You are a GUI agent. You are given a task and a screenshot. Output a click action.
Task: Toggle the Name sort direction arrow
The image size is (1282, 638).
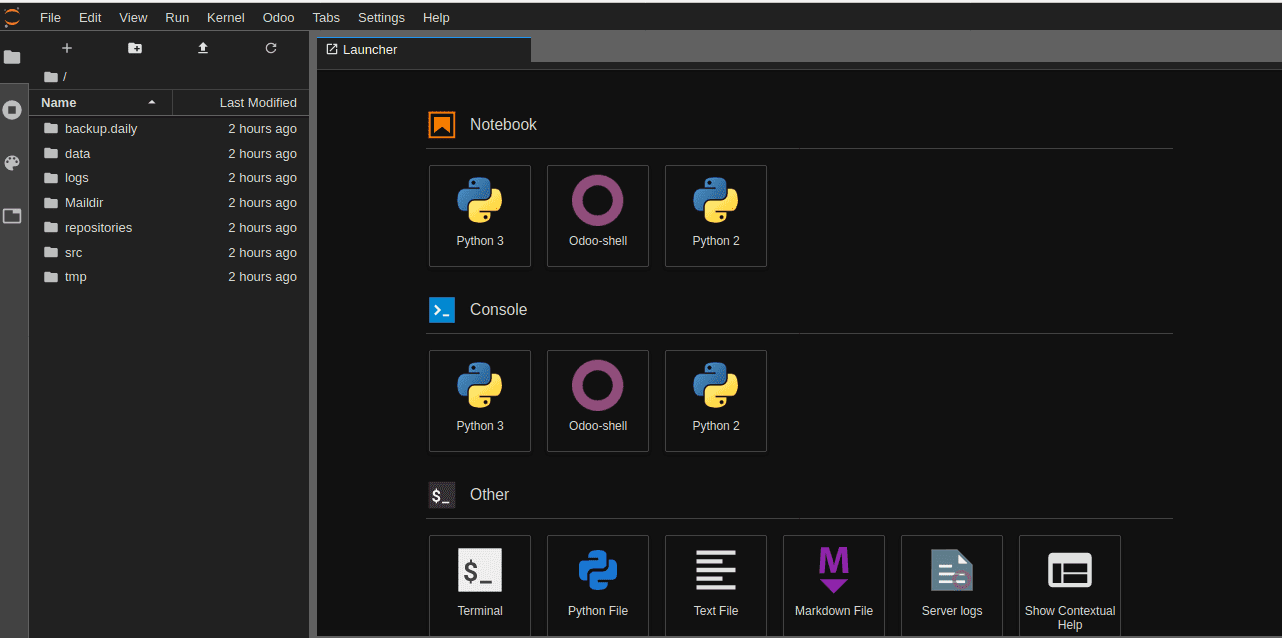(x=152, y=102)
